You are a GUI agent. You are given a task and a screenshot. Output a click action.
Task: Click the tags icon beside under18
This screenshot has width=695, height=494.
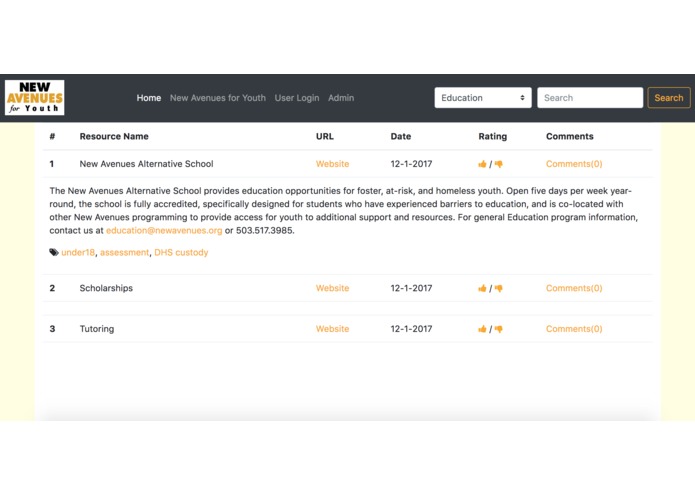pos(54,253)
